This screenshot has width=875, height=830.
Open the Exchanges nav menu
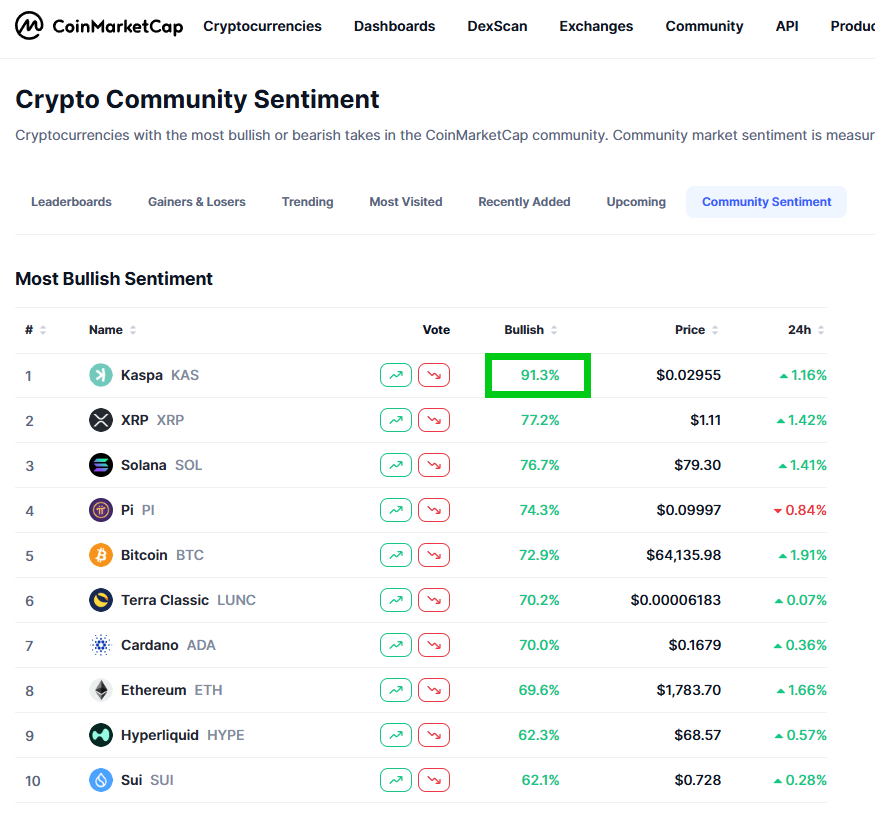596,26
